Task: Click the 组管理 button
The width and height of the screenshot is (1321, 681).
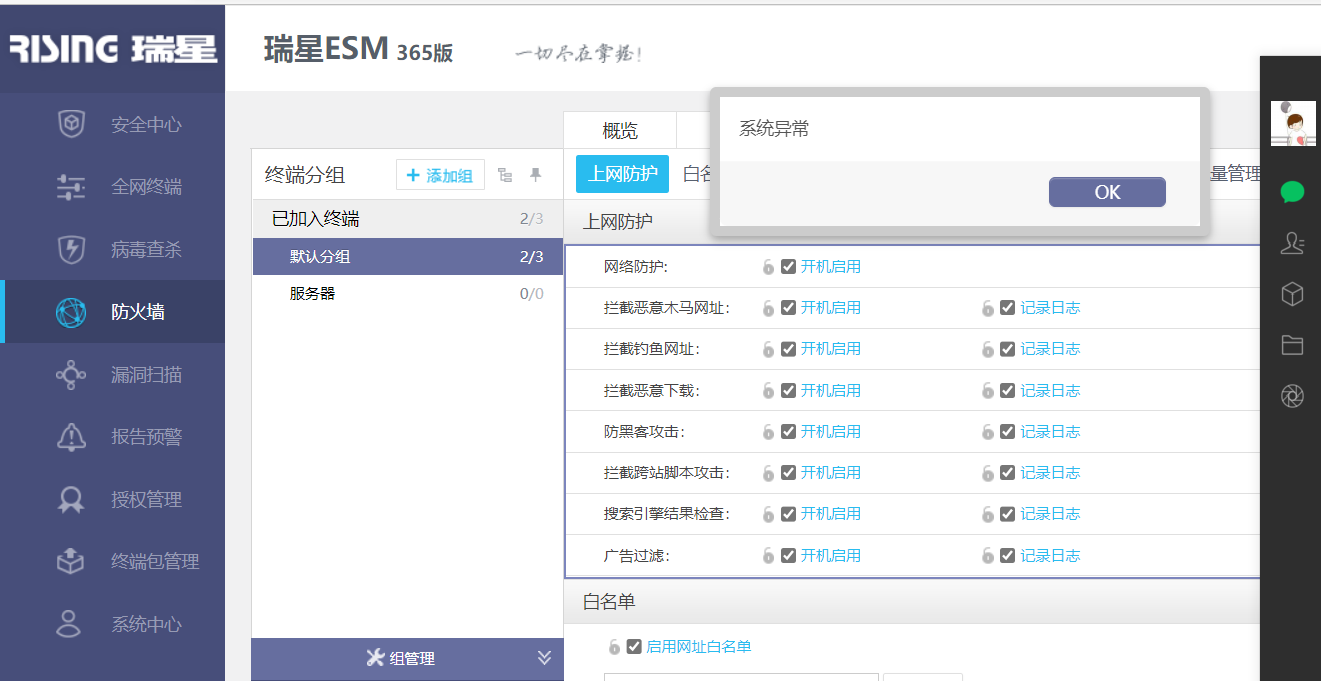Action: click(408, 659)
